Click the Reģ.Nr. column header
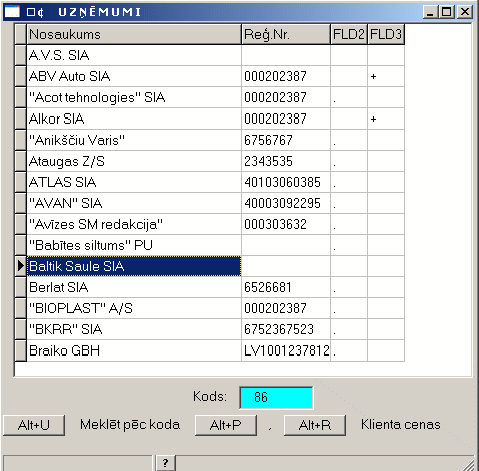Viewport: 479px width, 471px height. tap(286, 34)
